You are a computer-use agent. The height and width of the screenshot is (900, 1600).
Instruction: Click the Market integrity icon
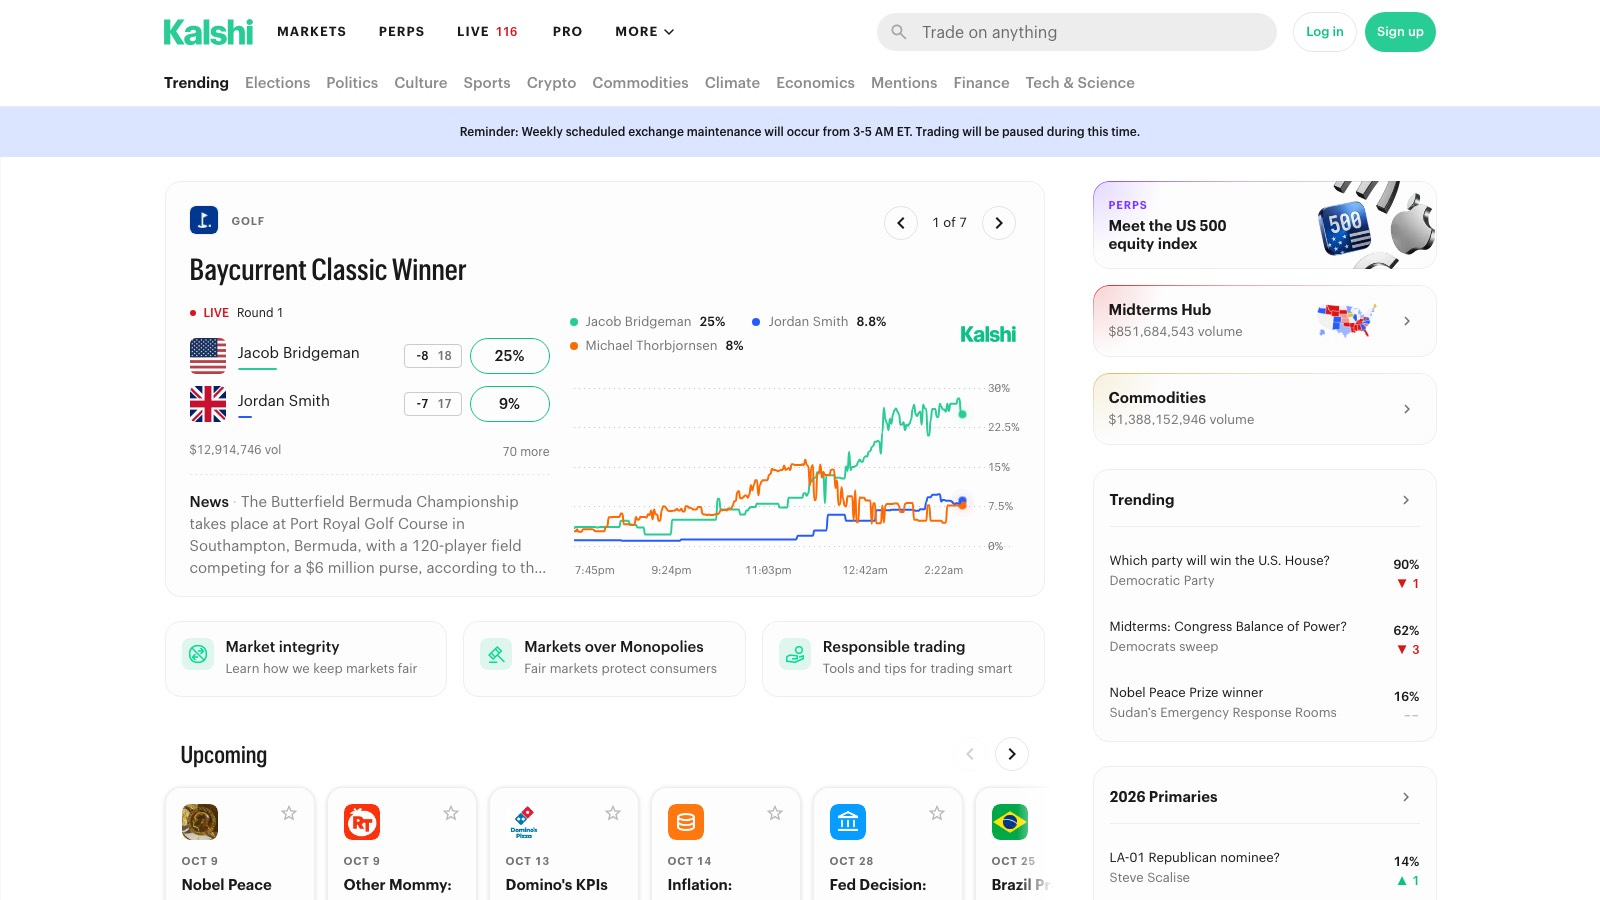198,654
